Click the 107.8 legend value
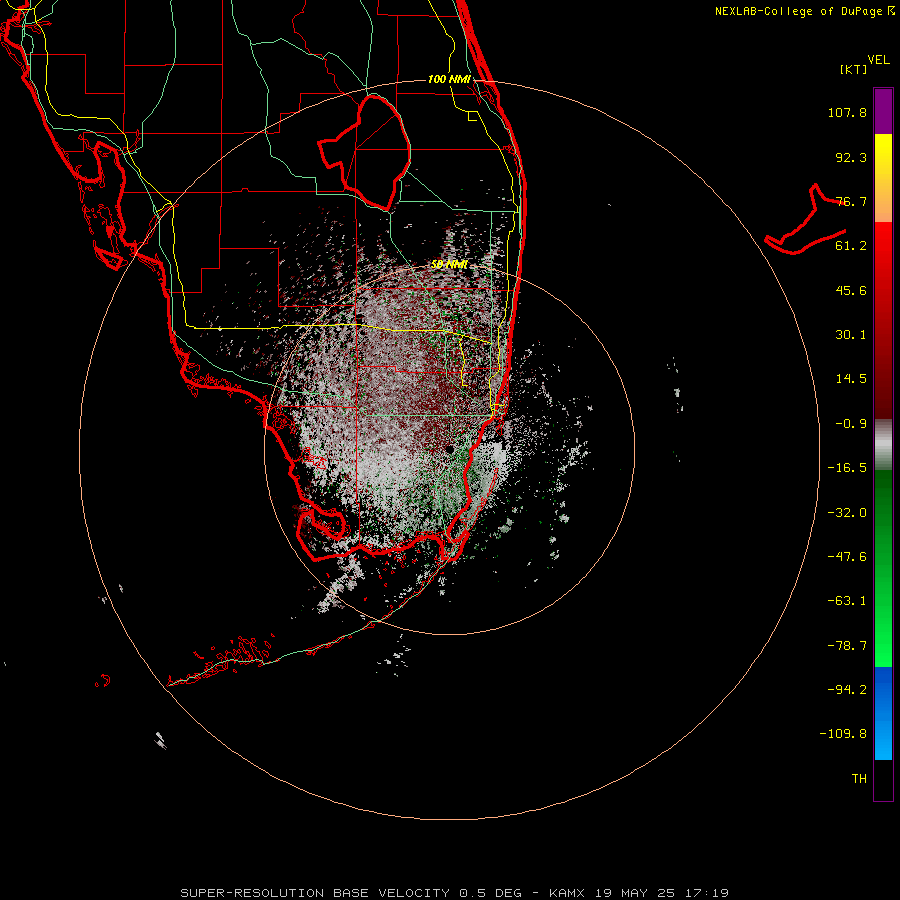 tap(847, 112)
